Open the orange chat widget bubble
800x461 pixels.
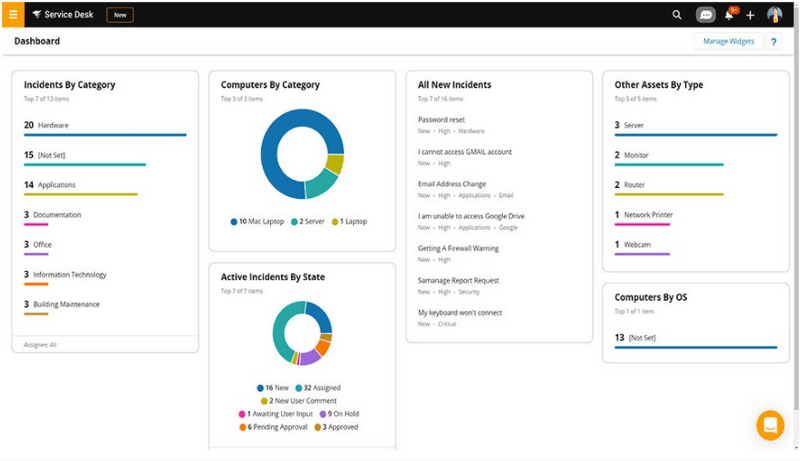pos(770,425)
